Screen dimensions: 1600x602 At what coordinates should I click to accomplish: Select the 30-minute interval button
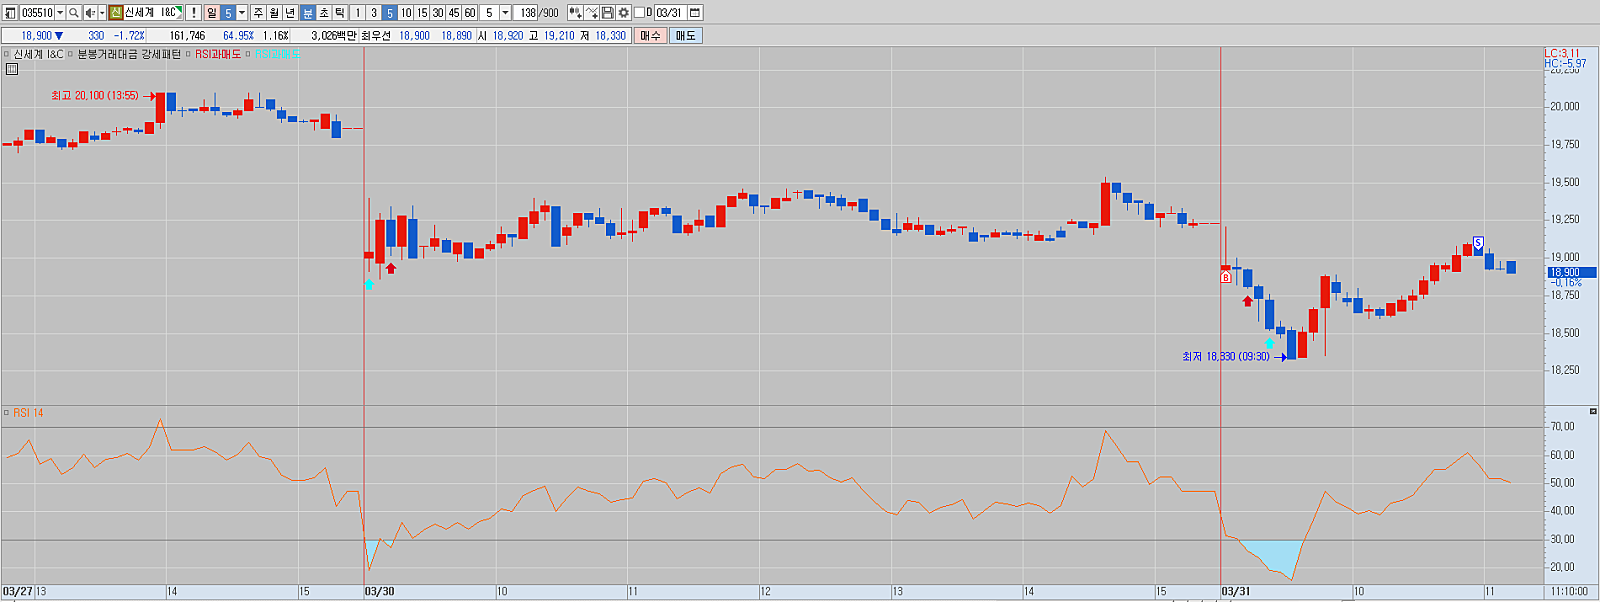438,13
